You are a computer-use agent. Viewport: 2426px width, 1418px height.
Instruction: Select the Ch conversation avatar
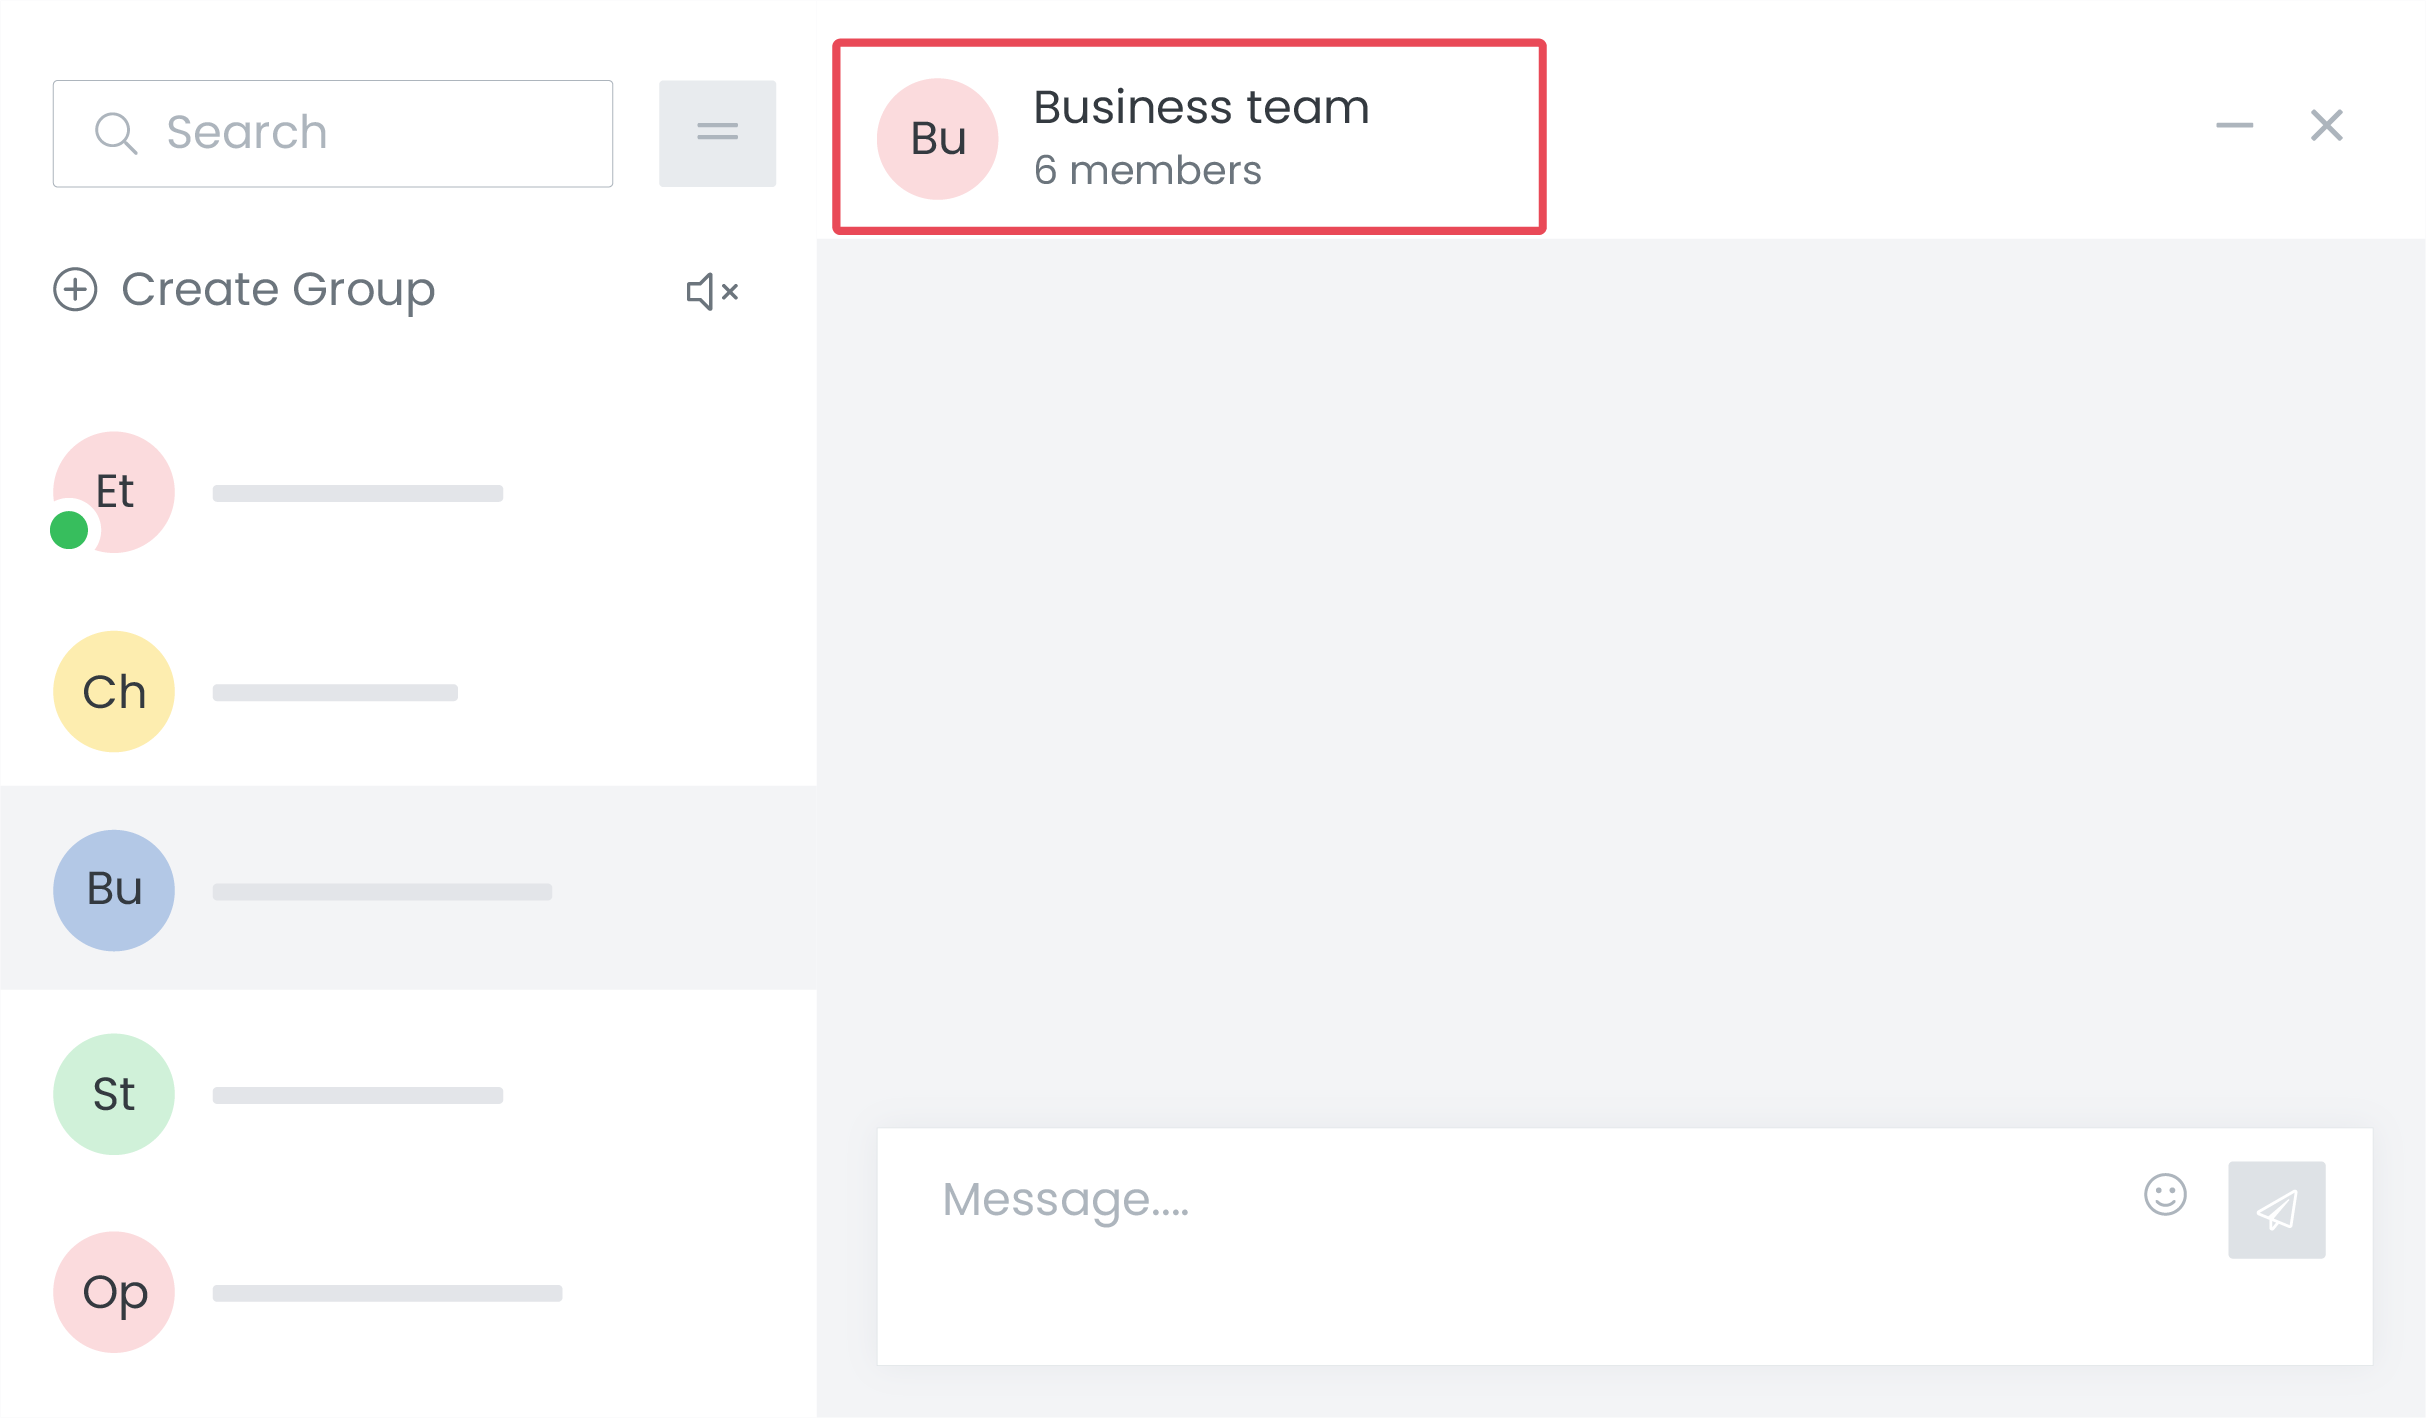[114, 692]
